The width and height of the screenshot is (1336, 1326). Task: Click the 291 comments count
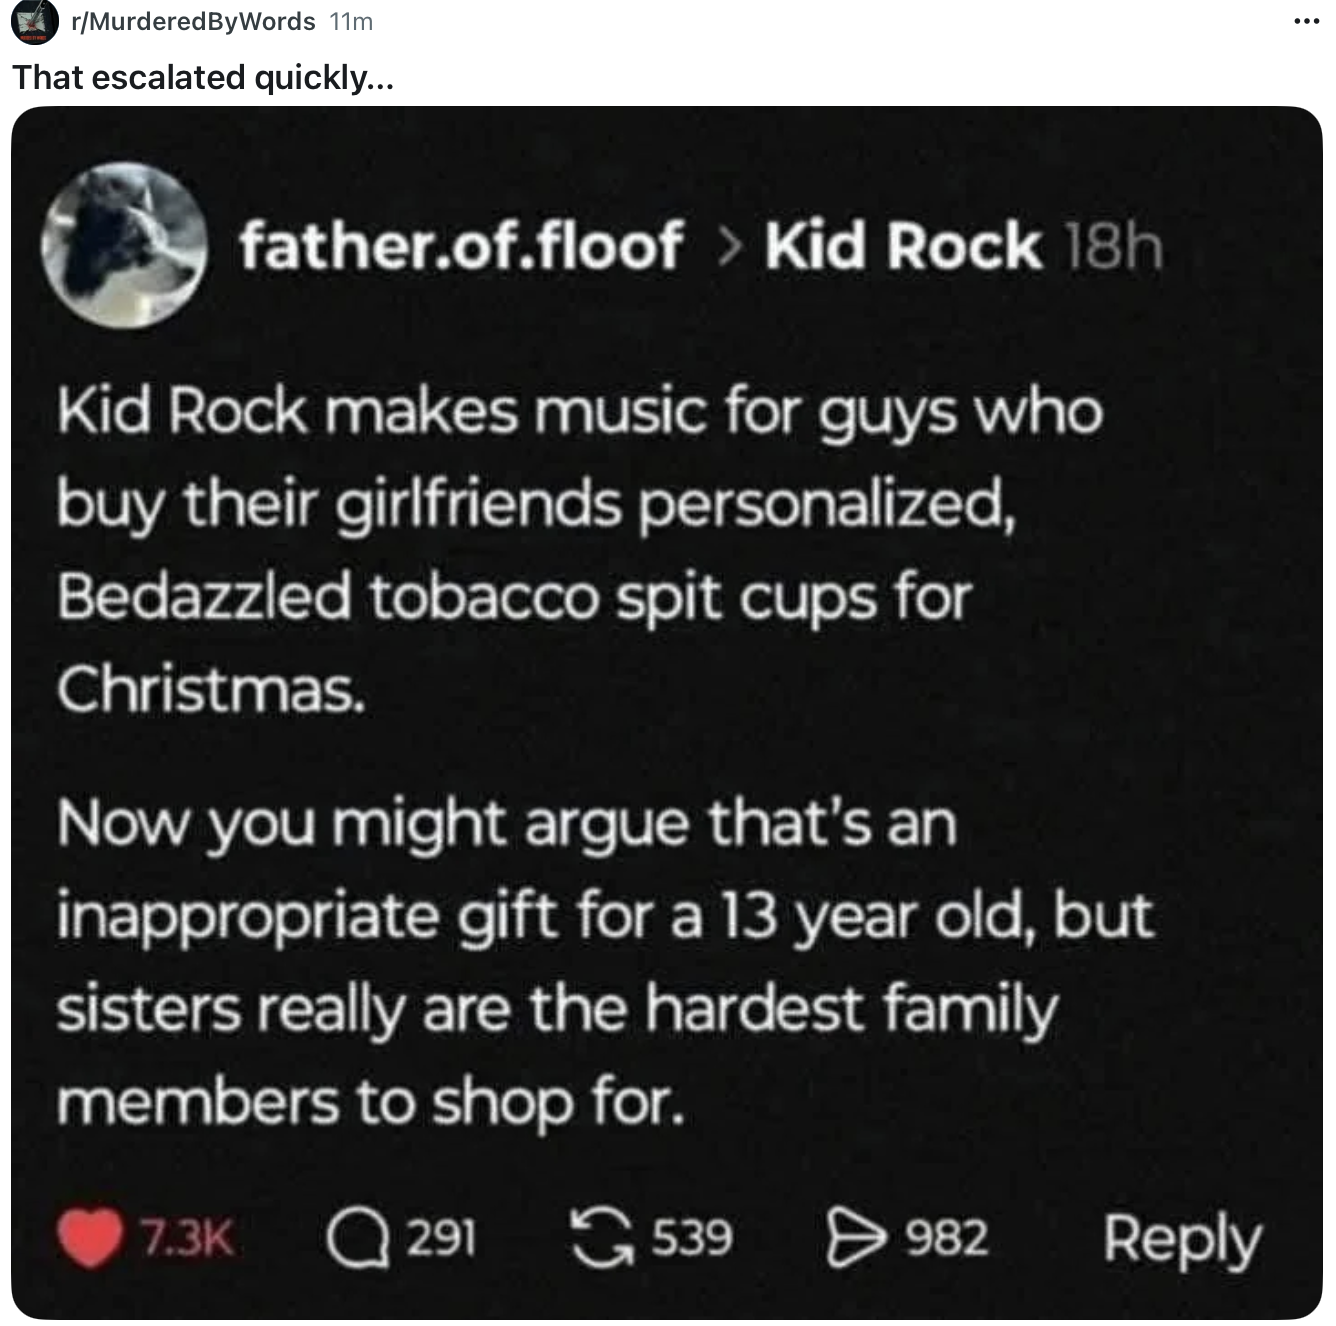click(441, 1238)
